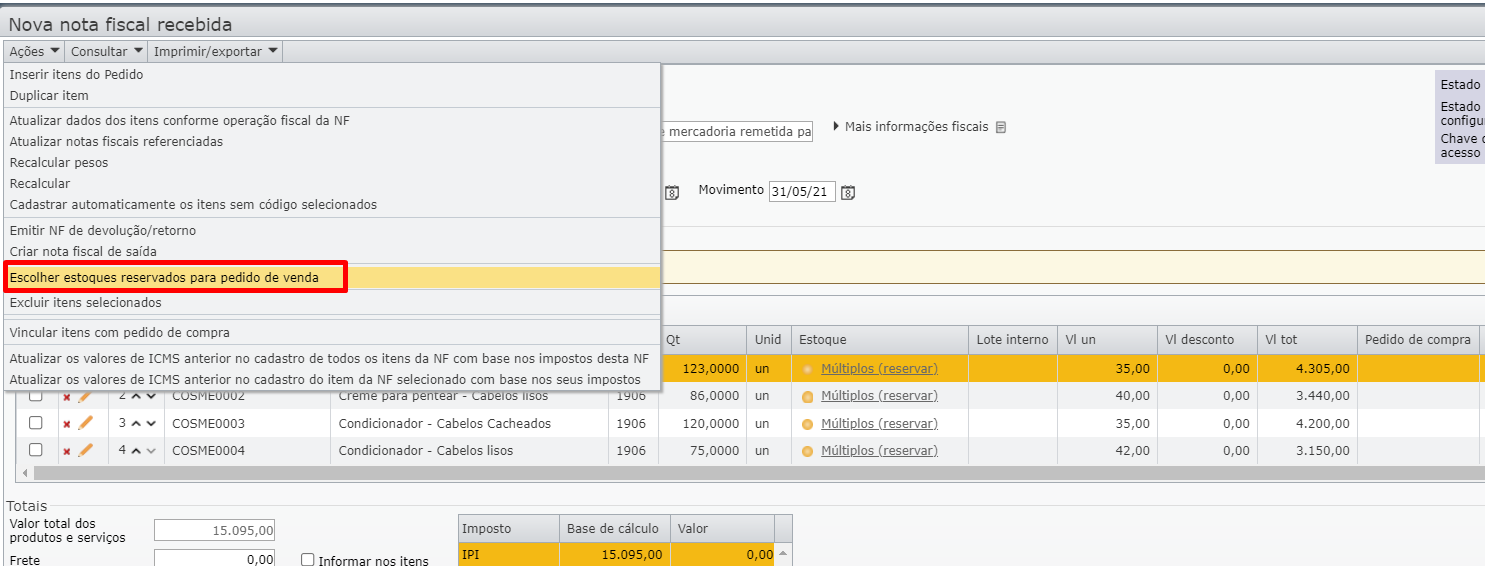Click the Lote interno column header
Image resolution: width=1485 pixels, height=566 pixels.
[x=1013, y=340]
